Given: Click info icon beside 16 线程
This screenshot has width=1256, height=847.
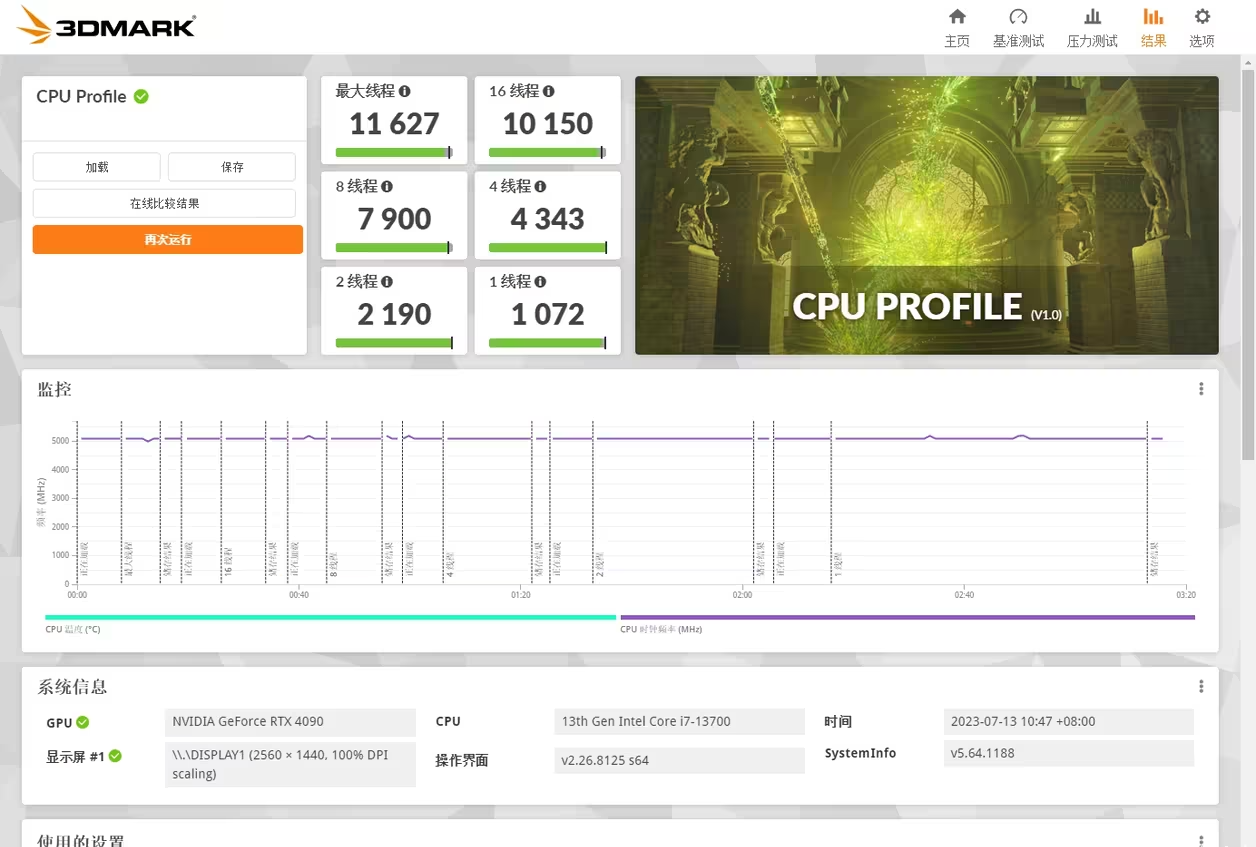Looking at the screenshot, I should point(549,91).
